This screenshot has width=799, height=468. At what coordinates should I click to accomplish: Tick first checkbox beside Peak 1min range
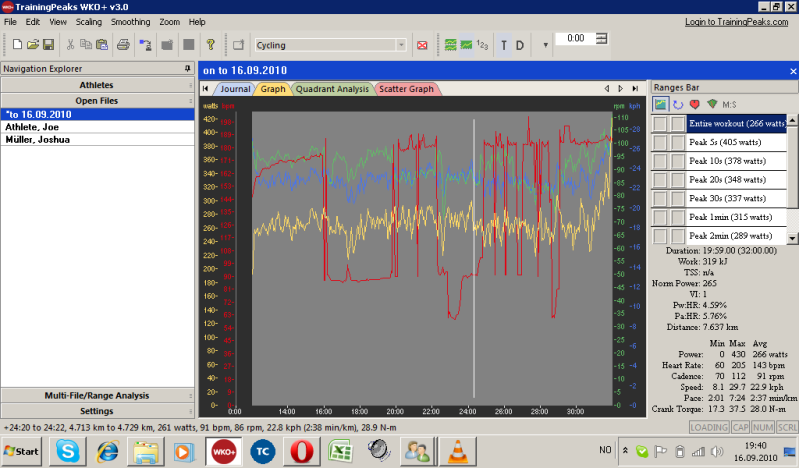[660, 217]
